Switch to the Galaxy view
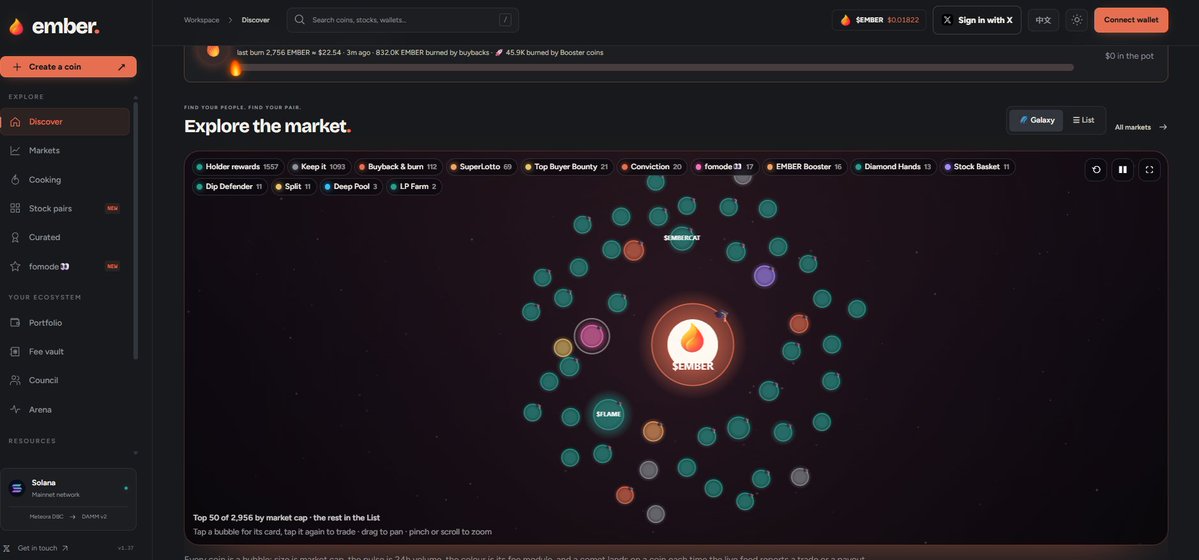This screenshot has width=1199, height=560. [1036, 120]
